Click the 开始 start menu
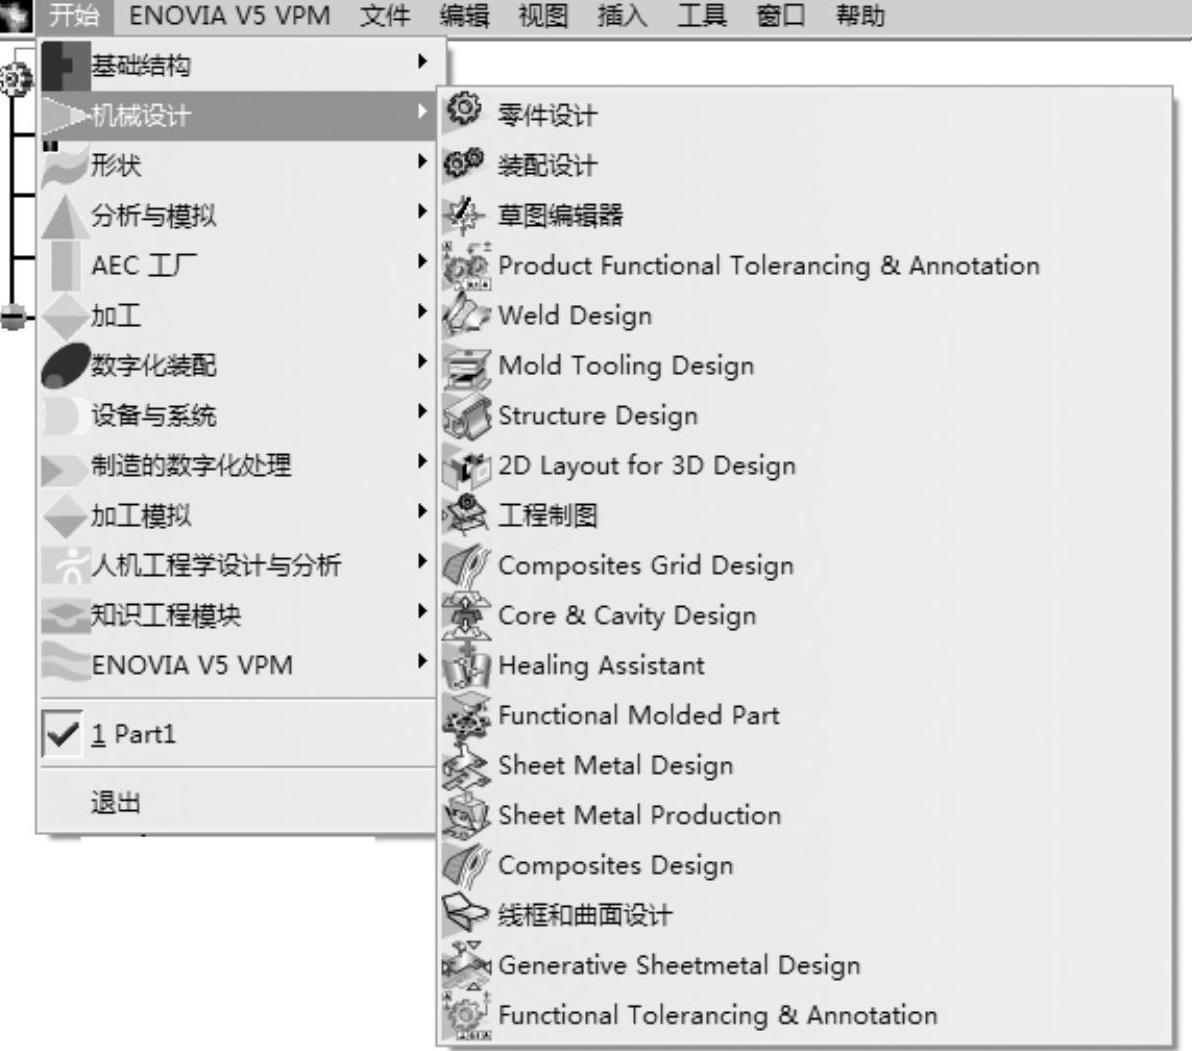The height and width of the screenshot is (1051, 1192). [x=74, y=16]
